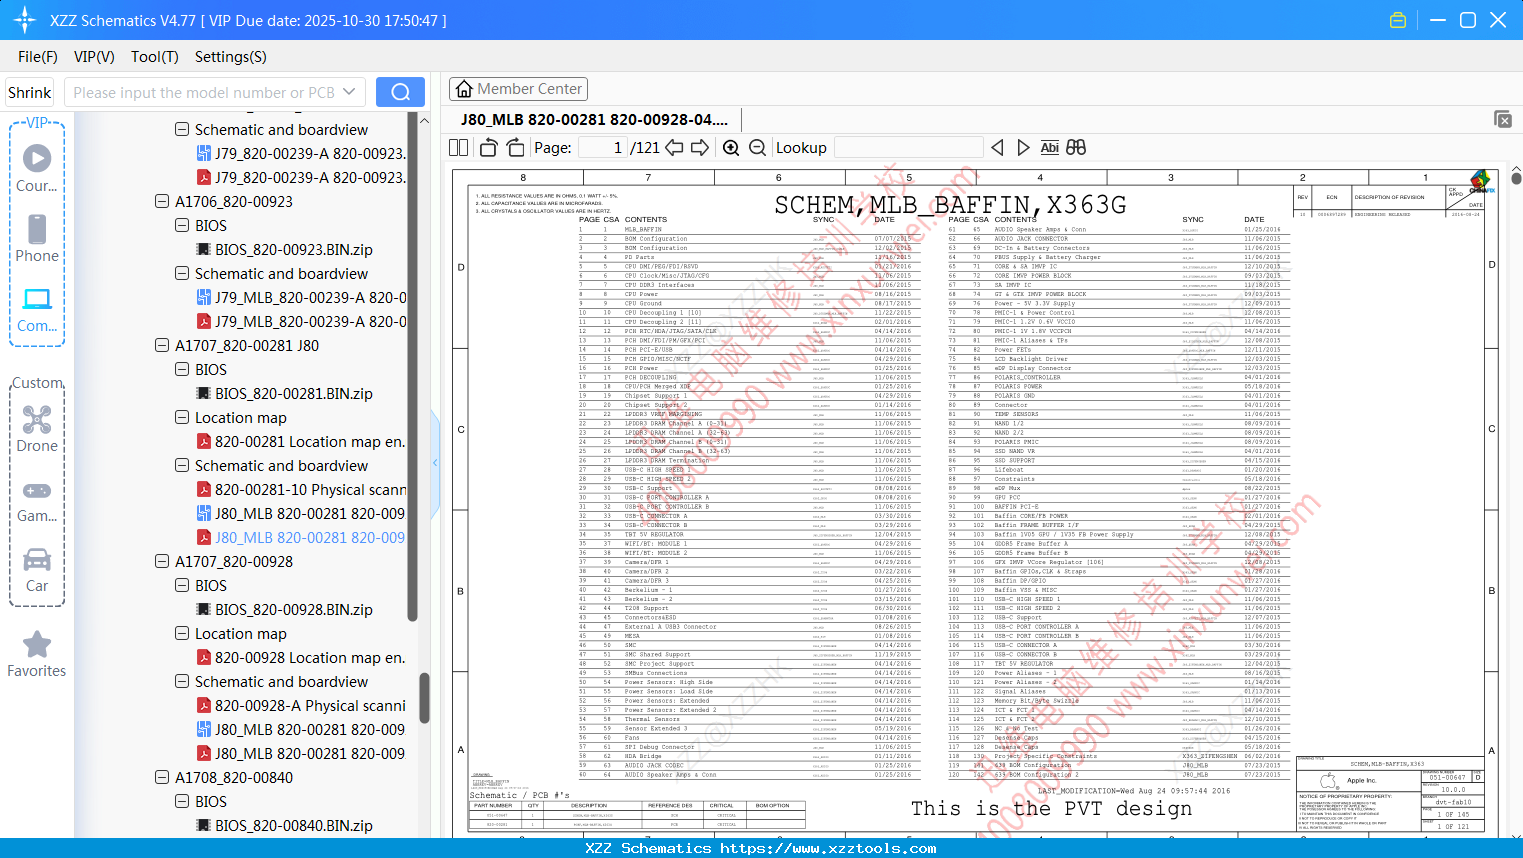
Task: Open Favorites from the sidebar
Action: (37, 654)
